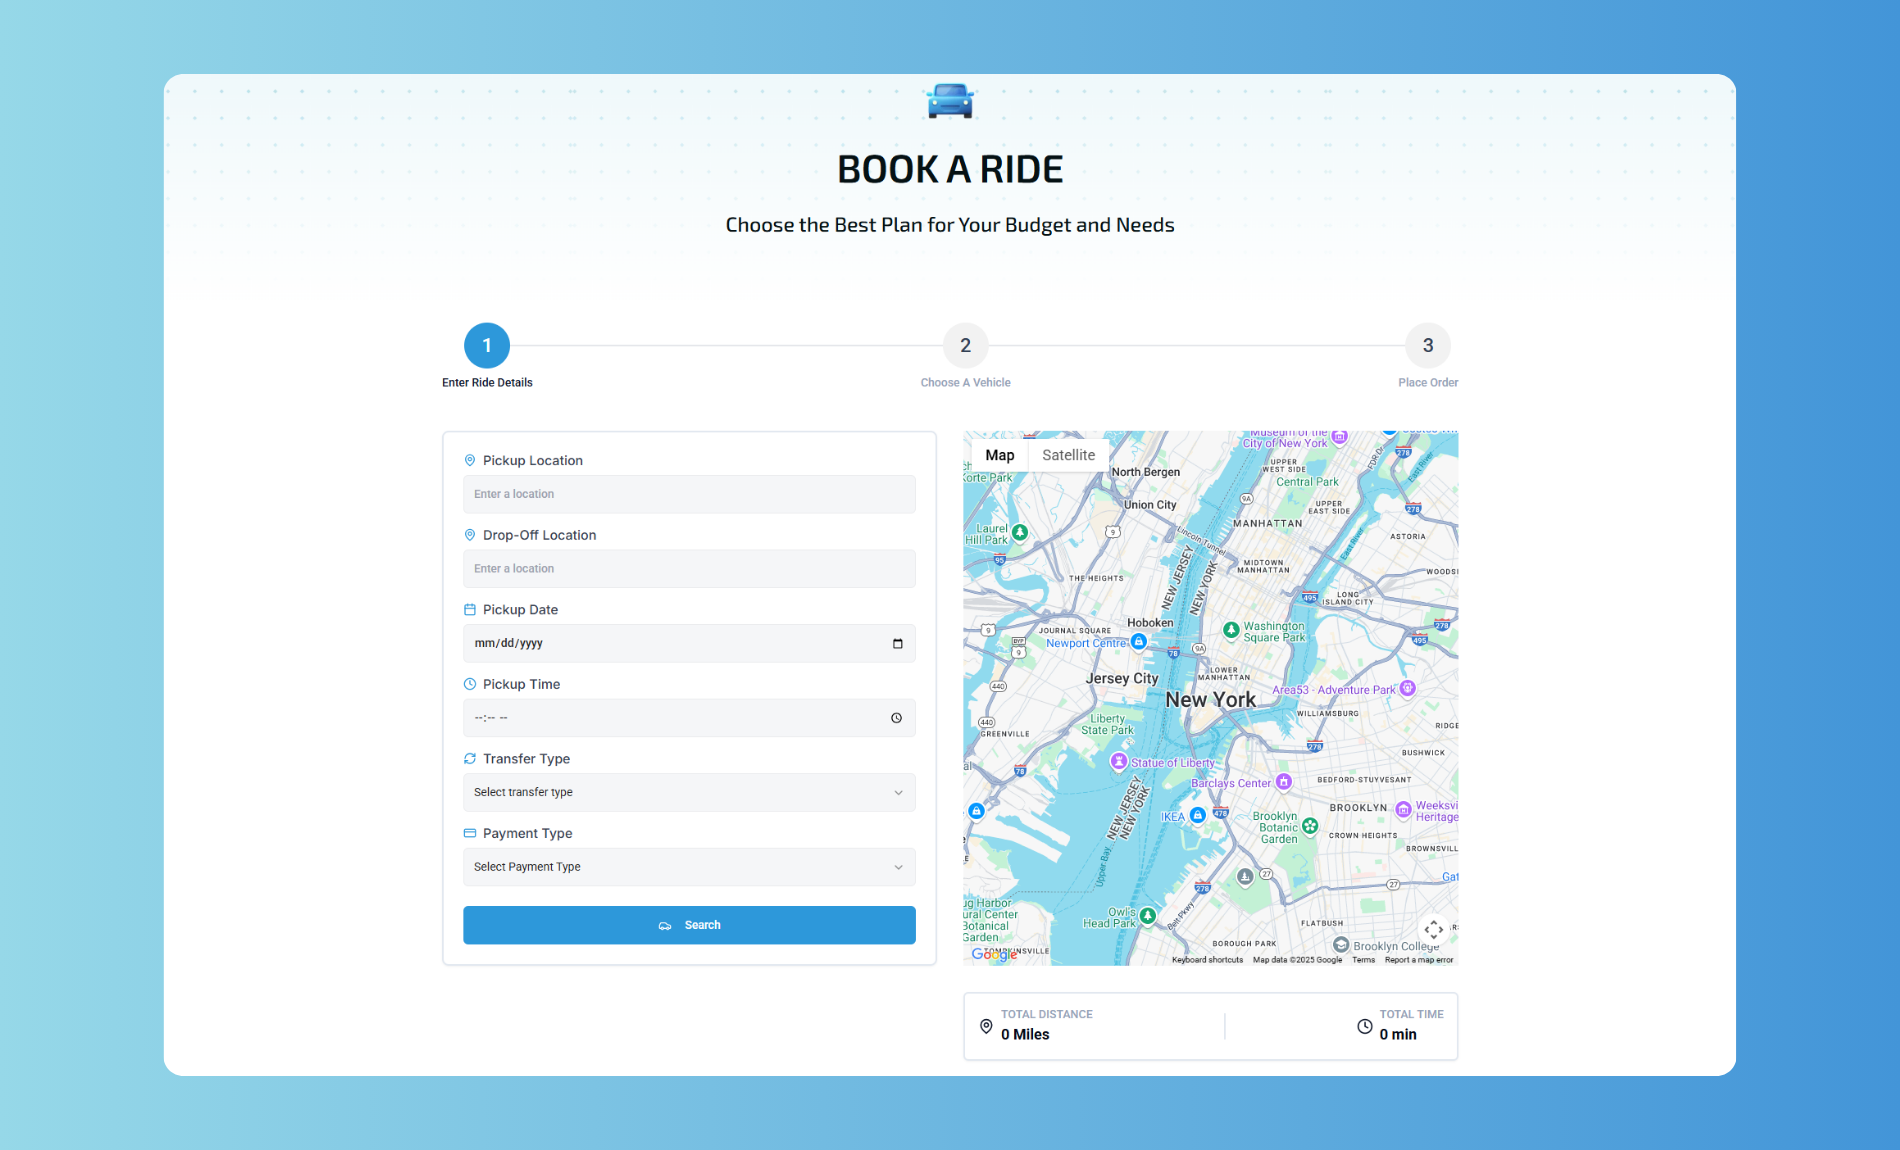This screenshot has width=1900, height=1150.
Task: Click the Newport Centre shopping marker
Action: pyautogui.click(x=1138, y=641)
